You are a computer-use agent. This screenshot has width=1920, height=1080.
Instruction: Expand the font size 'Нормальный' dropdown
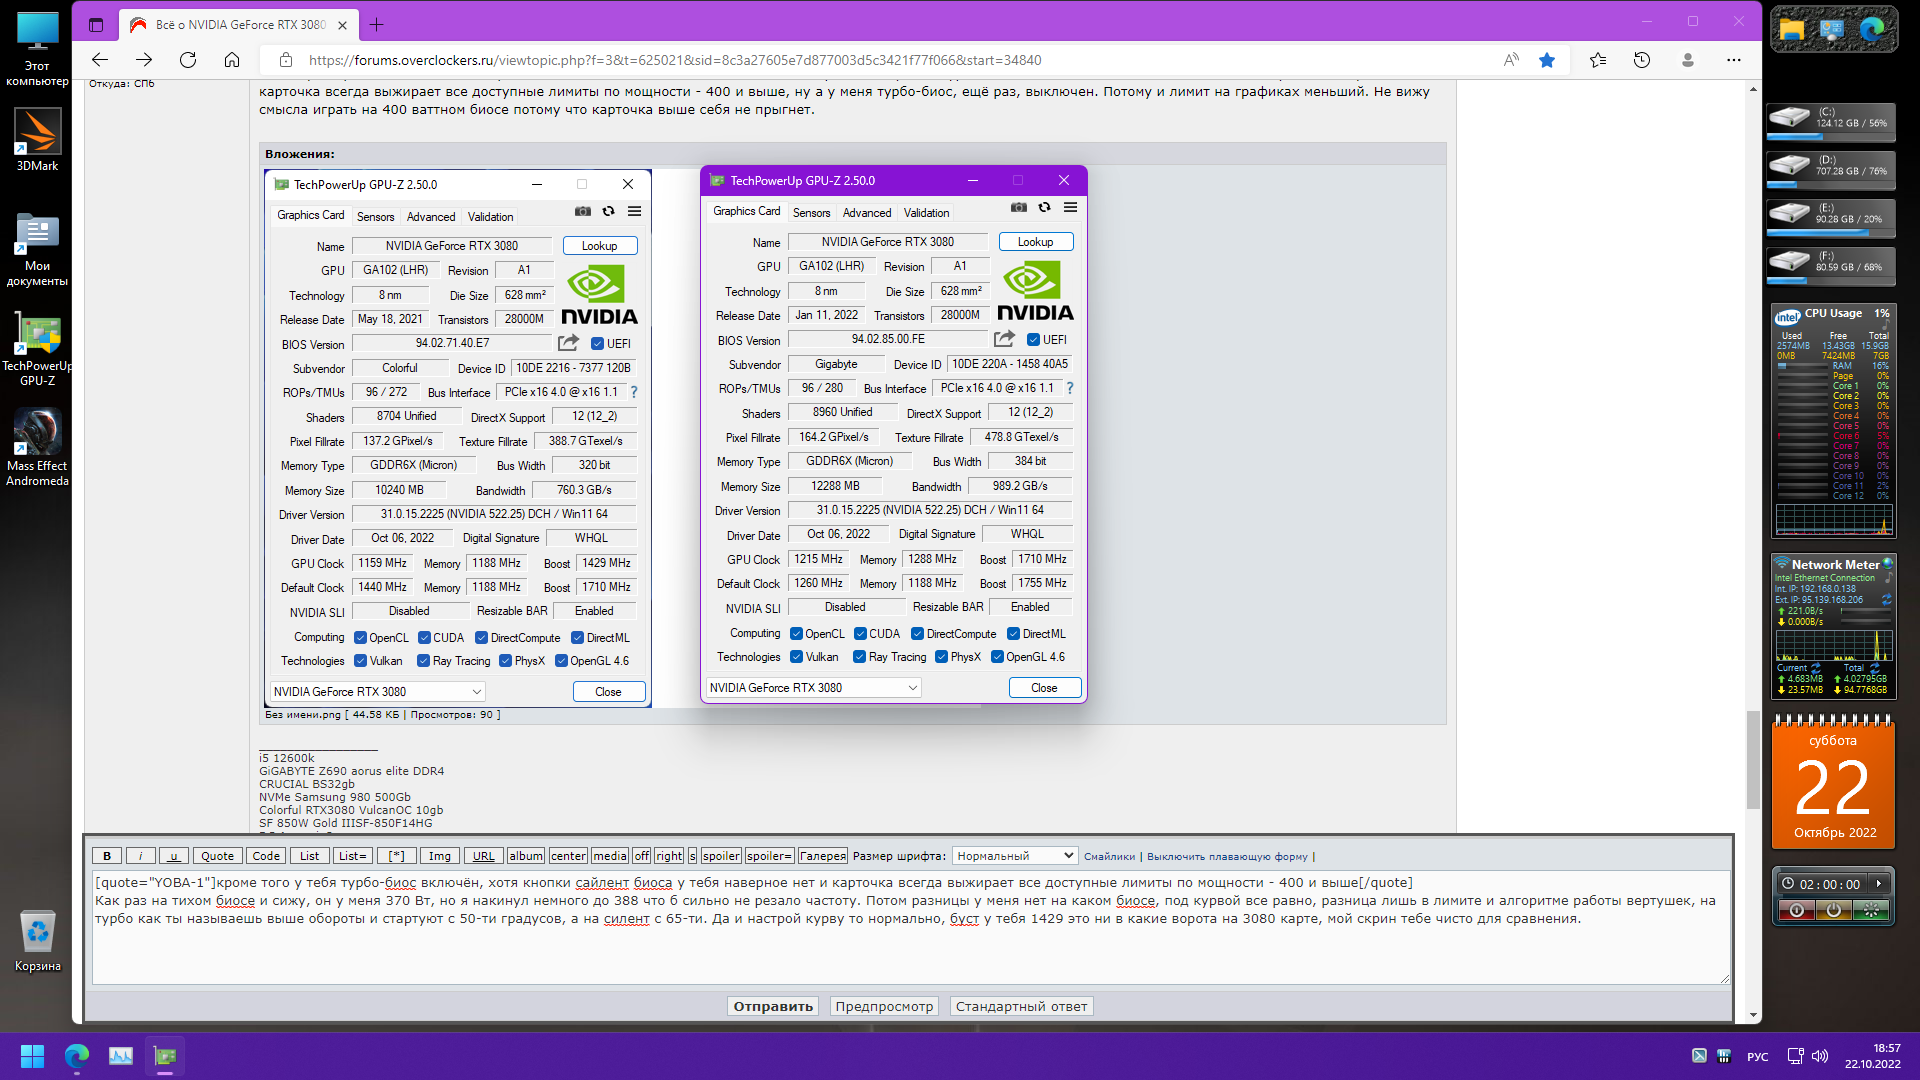[1014, 856]
